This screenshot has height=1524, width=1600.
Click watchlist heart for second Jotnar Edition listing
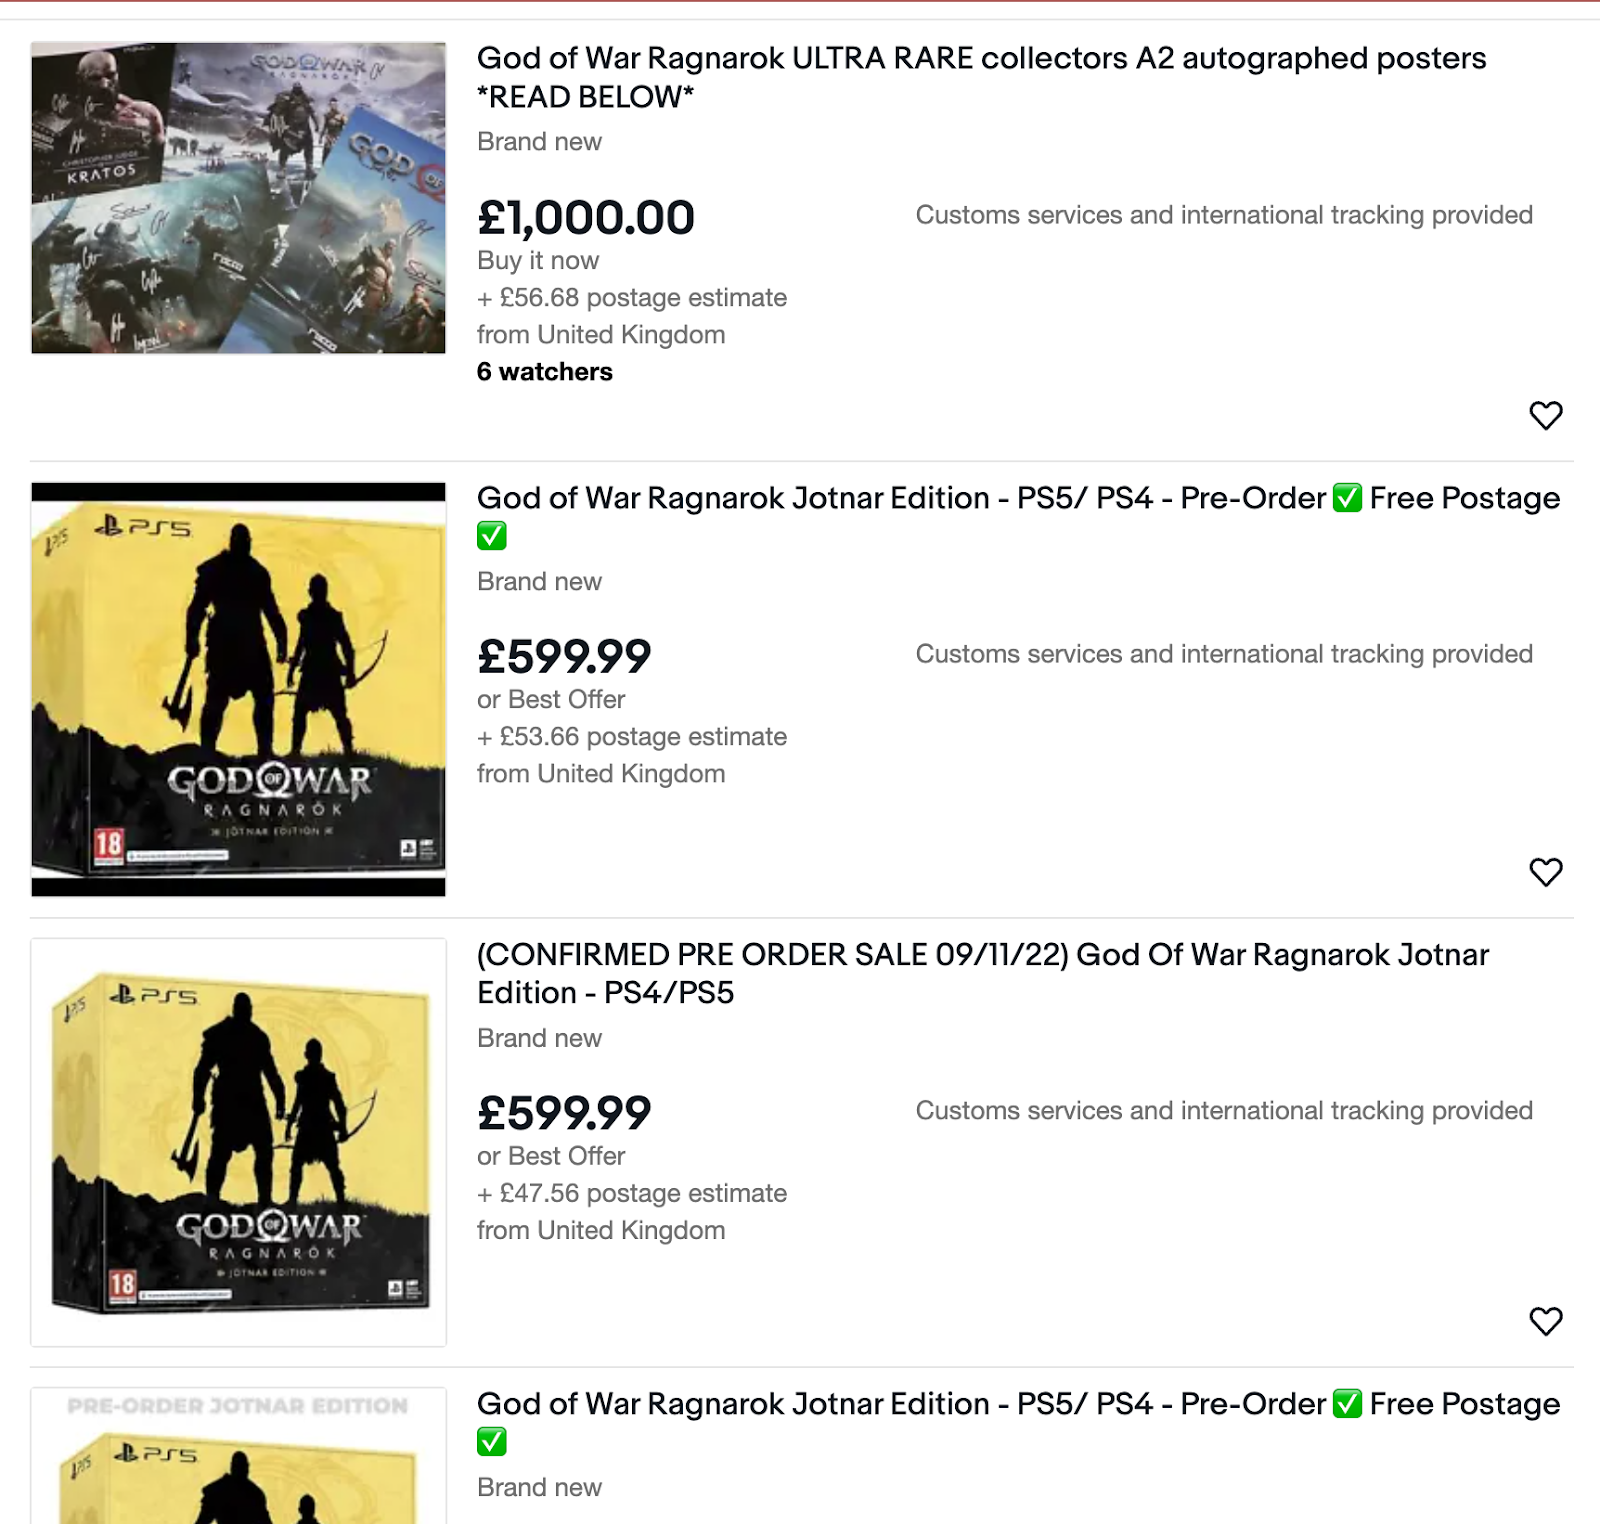click(1545, 872)
